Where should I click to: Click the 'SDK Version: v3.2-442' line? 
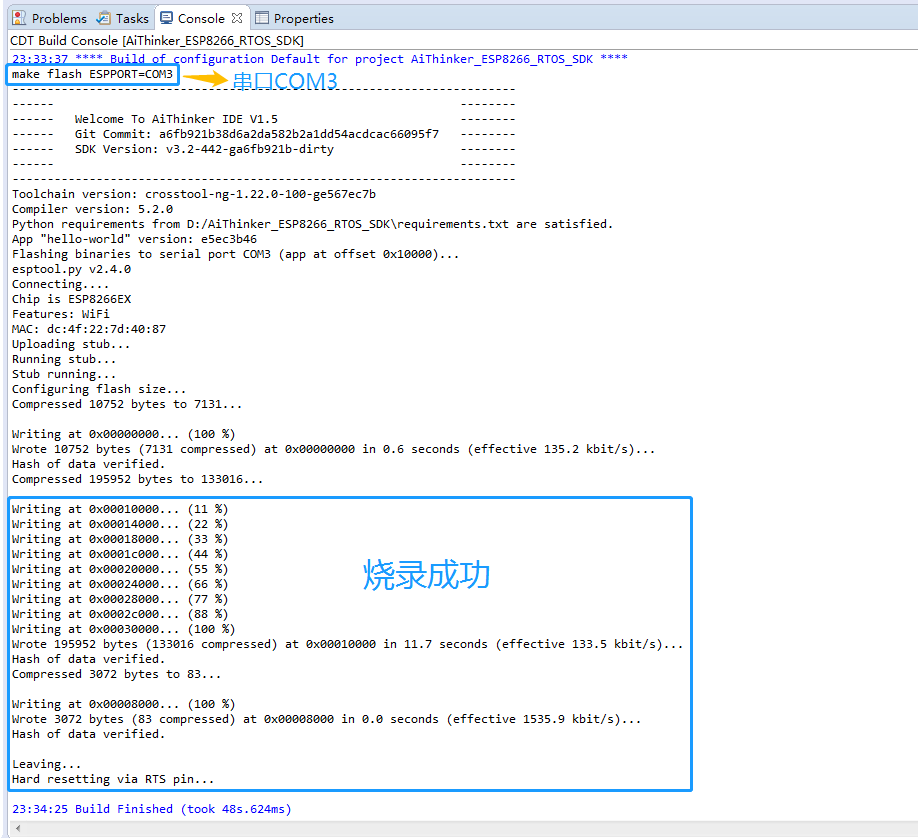click(x=204, y=149)
